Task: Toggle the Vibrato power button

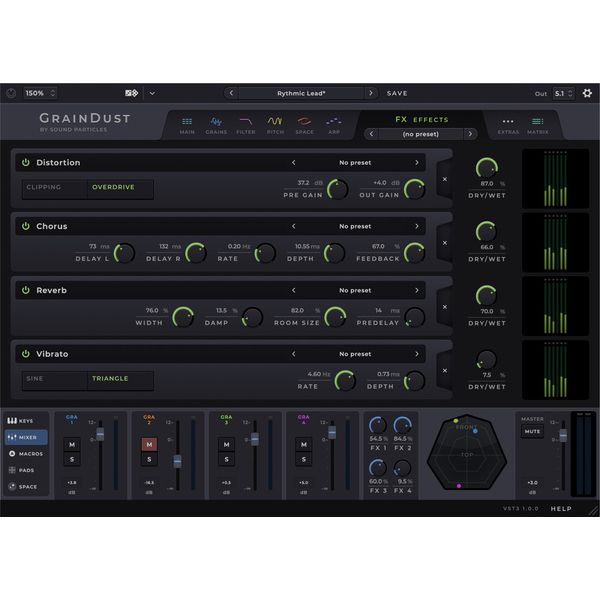Action: click(26, 354)
